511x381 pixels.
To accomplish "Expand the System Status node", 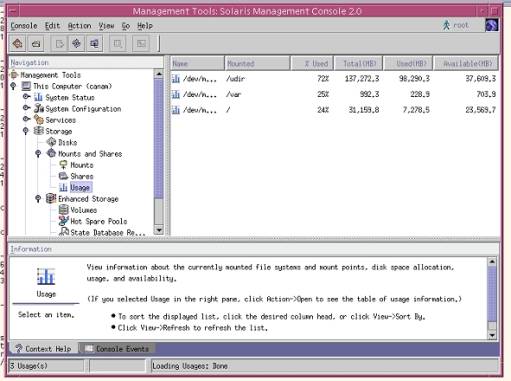I will [27, 97].
